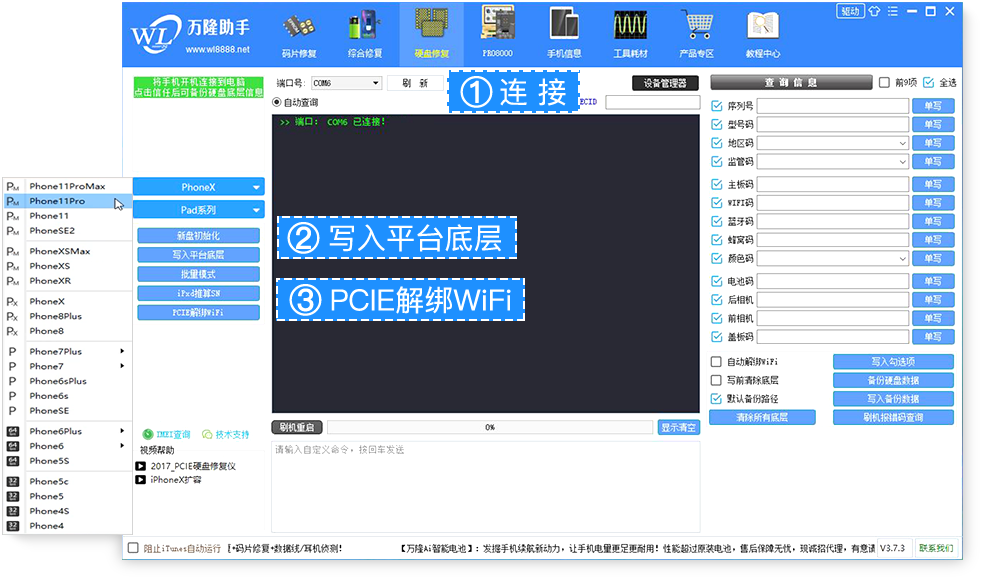Select the 硬盘修复 disk repair tool
Image resolution: width=982 pixels, height=579 pixels.
[x=432, y=33]
